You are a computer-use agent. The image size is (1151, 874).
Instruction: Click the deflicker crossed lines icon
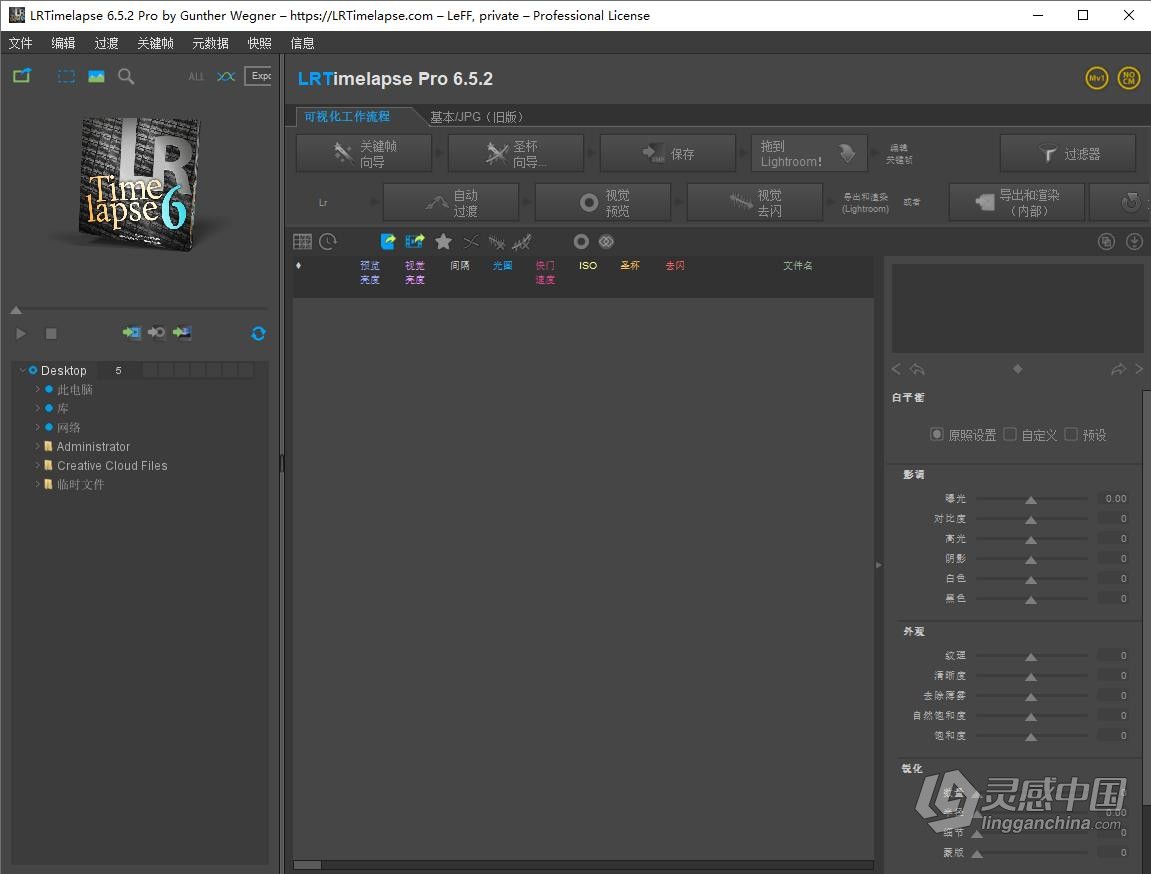[497, 241]
